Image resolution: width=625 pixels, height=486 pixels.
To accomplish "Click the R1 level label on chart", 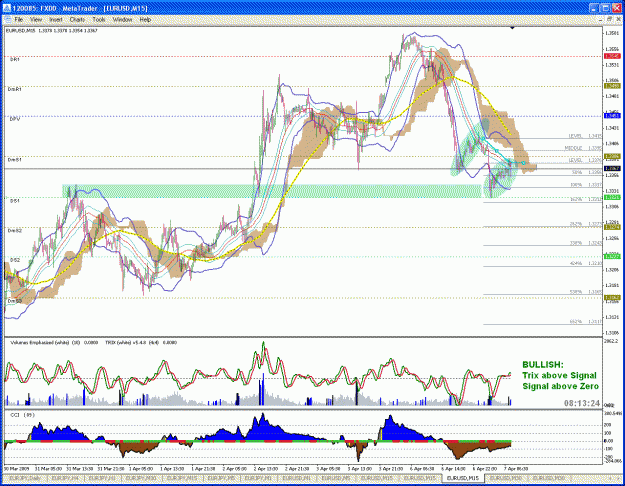I will tap(14, 59).
